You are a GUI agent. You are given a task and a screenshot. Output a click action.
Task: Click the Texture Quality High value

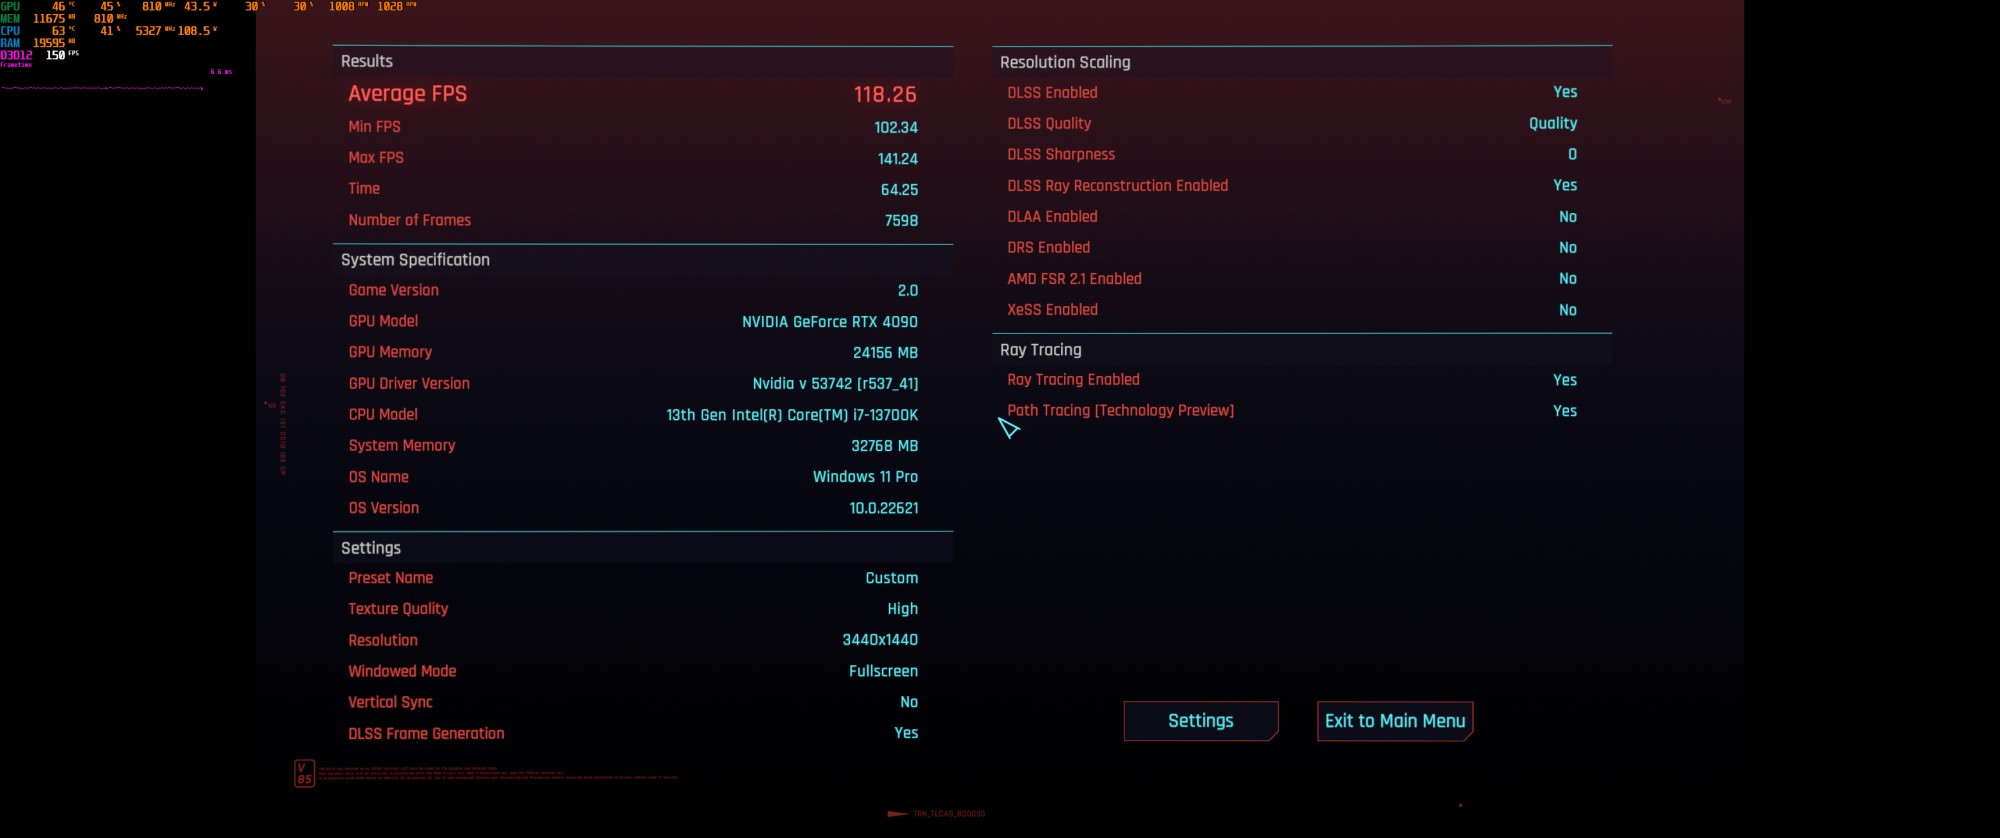(x=902, y=609)
